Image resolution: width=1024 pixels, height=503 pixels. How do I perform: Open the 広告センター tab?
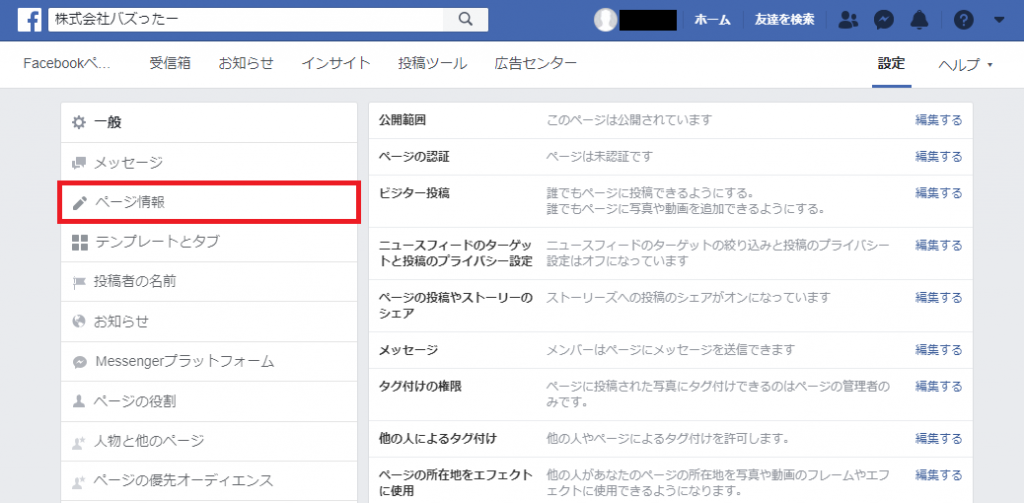pos(535,64)
